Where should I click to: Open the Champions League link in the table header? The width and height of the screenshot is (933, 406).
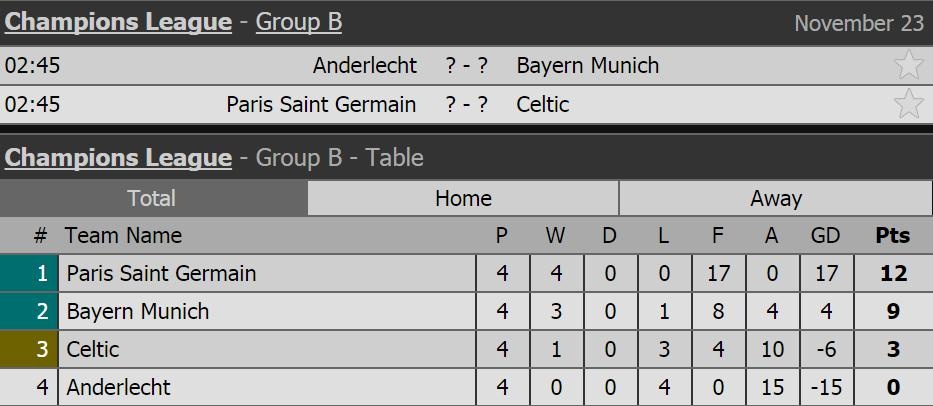pyautogui.click(x=118, y=158)
